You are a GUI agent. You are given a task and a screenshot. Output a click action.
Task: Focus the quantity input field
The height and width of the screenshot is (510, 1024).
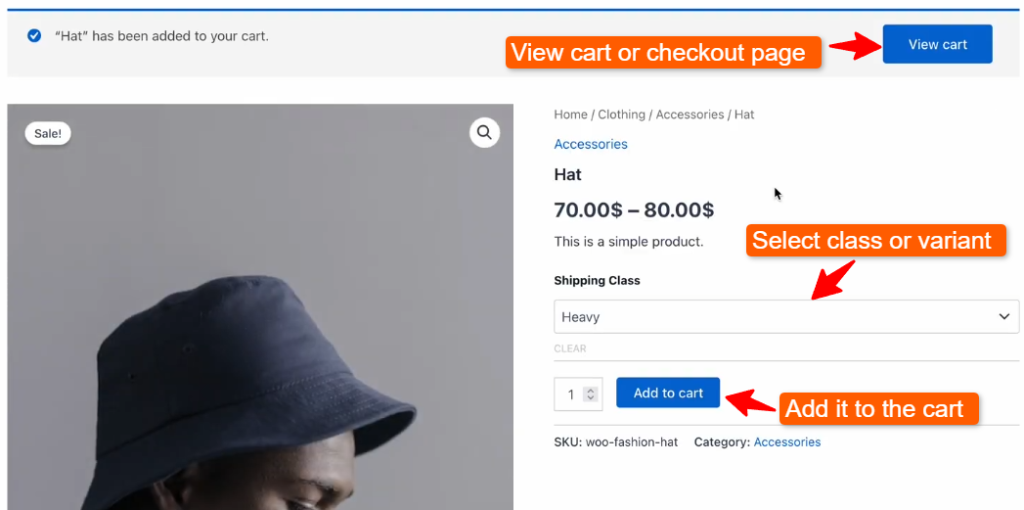(570, 394)
